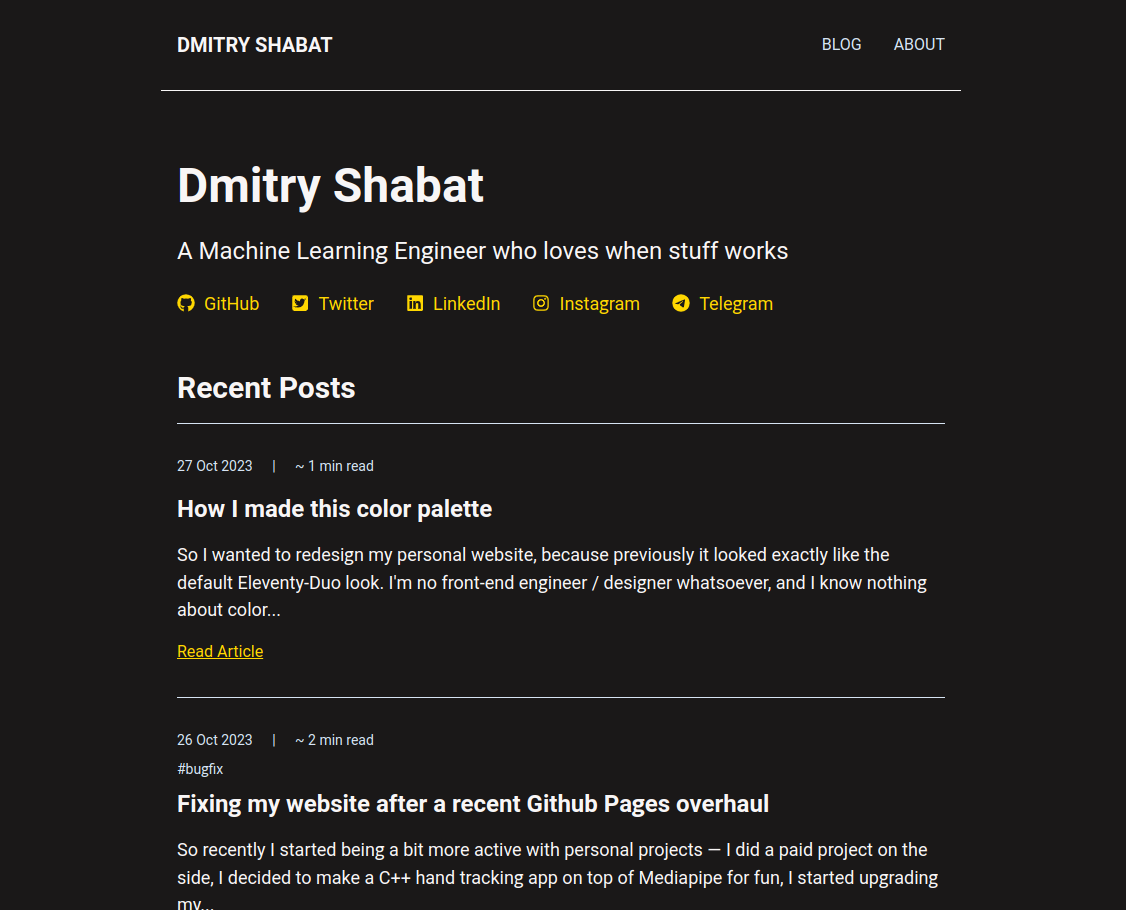Viewport: 1126px width, 910px height.
Task: Click the LinkedIn logo icon
Action: click(x=415, y=303)
